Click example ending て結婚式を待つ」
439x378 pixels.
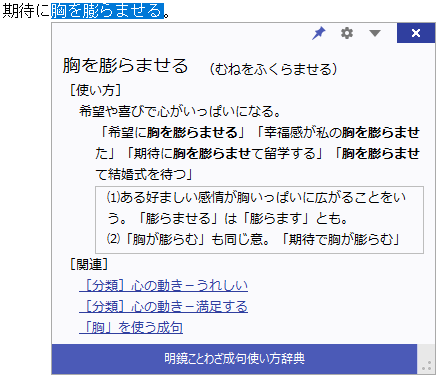point(145,174)
